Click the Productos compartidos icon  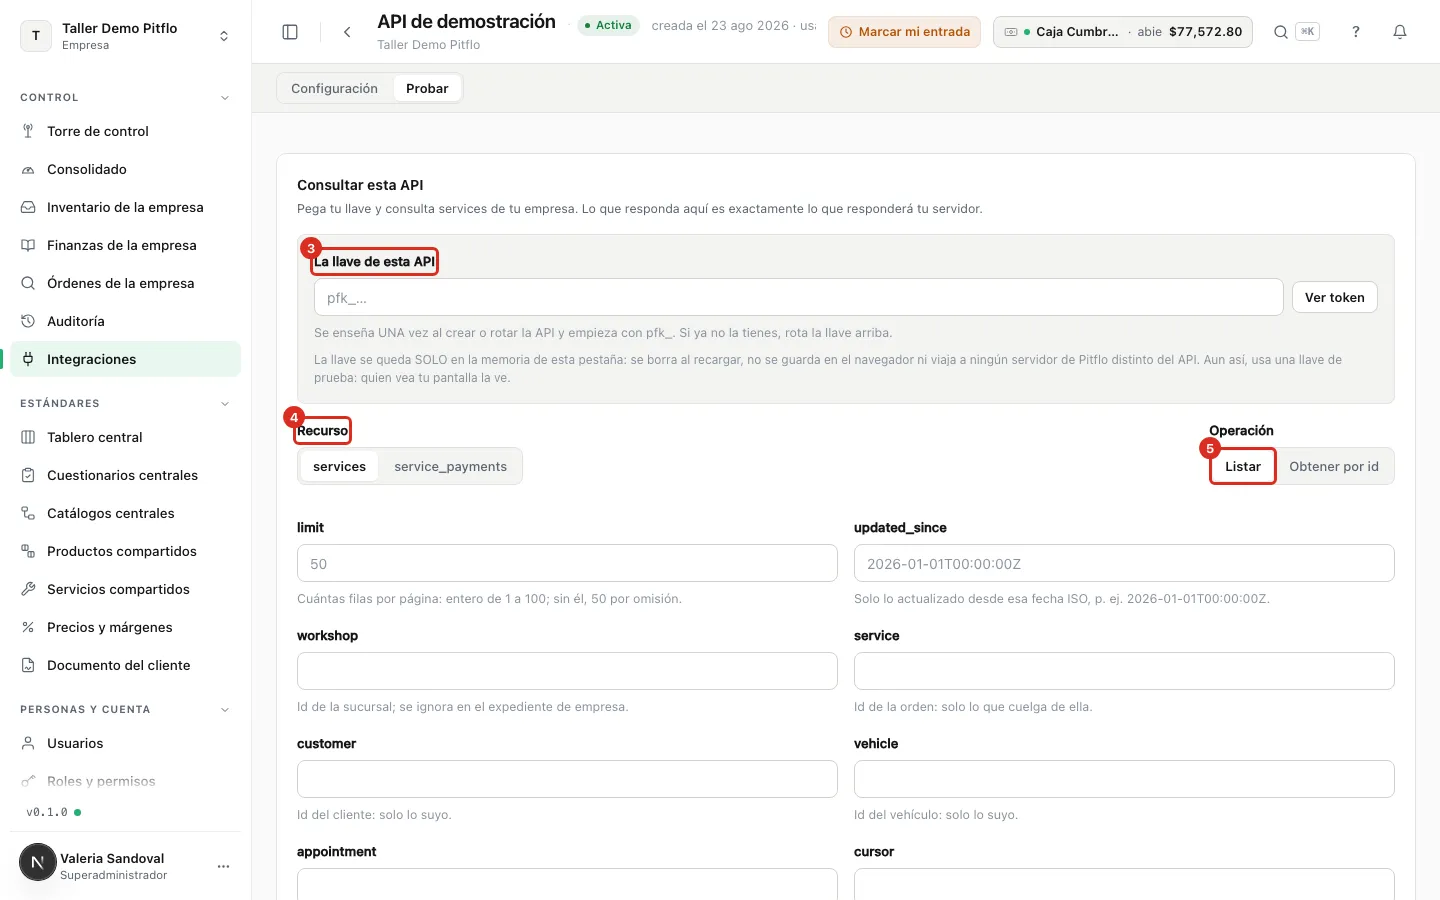(28, 551)
